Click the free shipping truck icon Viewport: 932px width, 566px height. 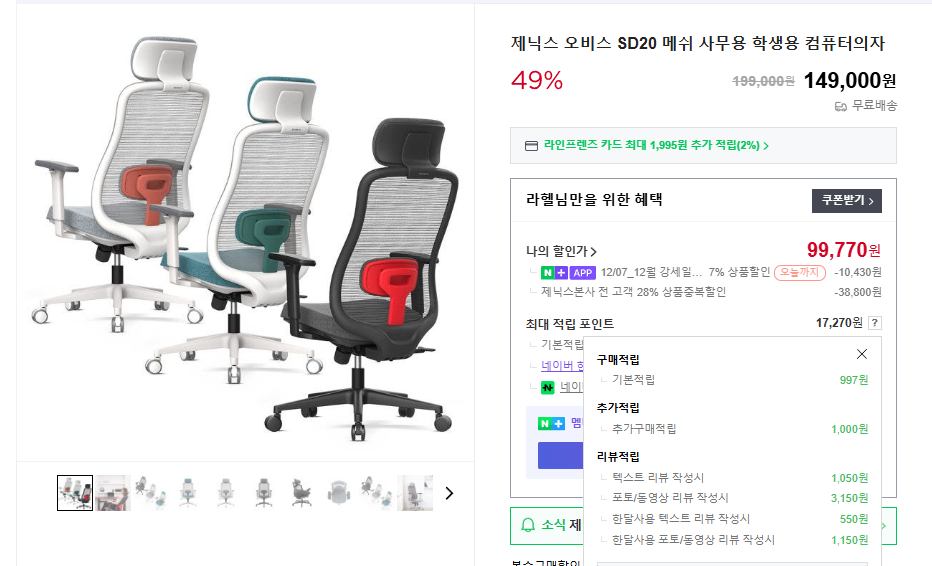[x=840, y=106]
